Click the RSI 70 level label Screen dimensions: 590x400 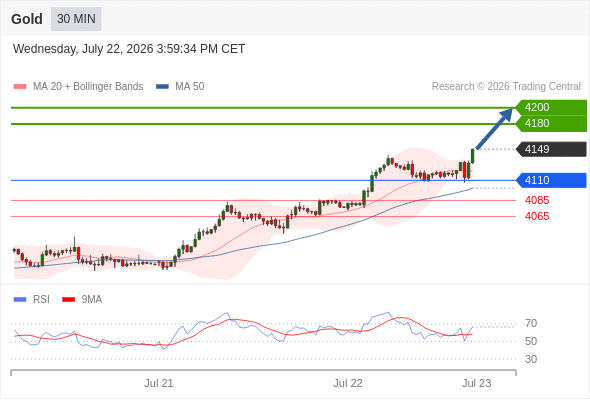(x=531, y=323)
